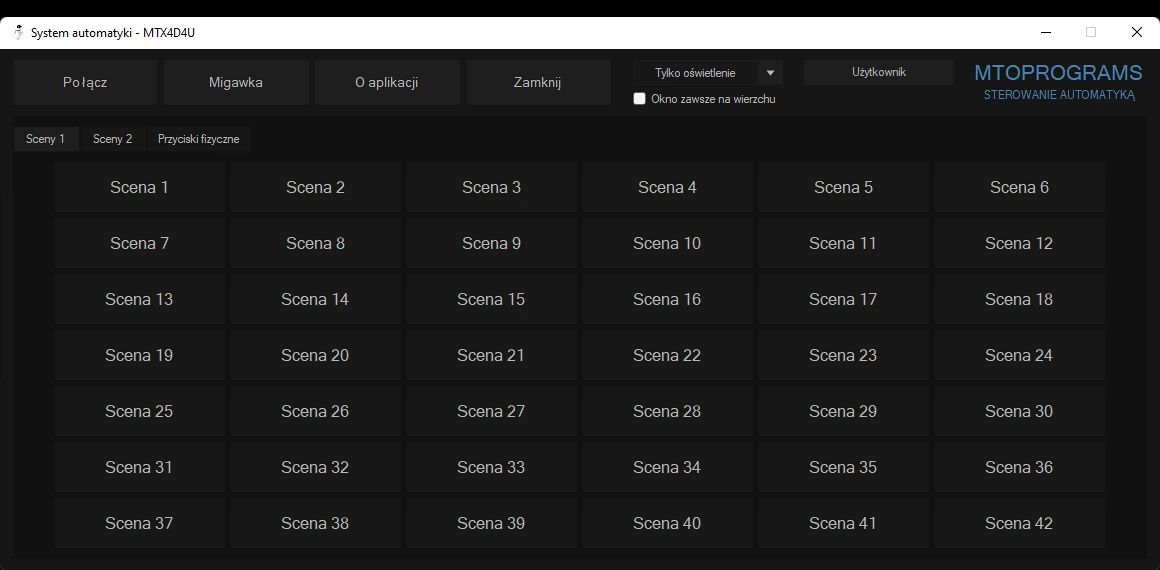
Task: Click the Zamknij button
Action: pyautogui.click(x=538, y=82)
